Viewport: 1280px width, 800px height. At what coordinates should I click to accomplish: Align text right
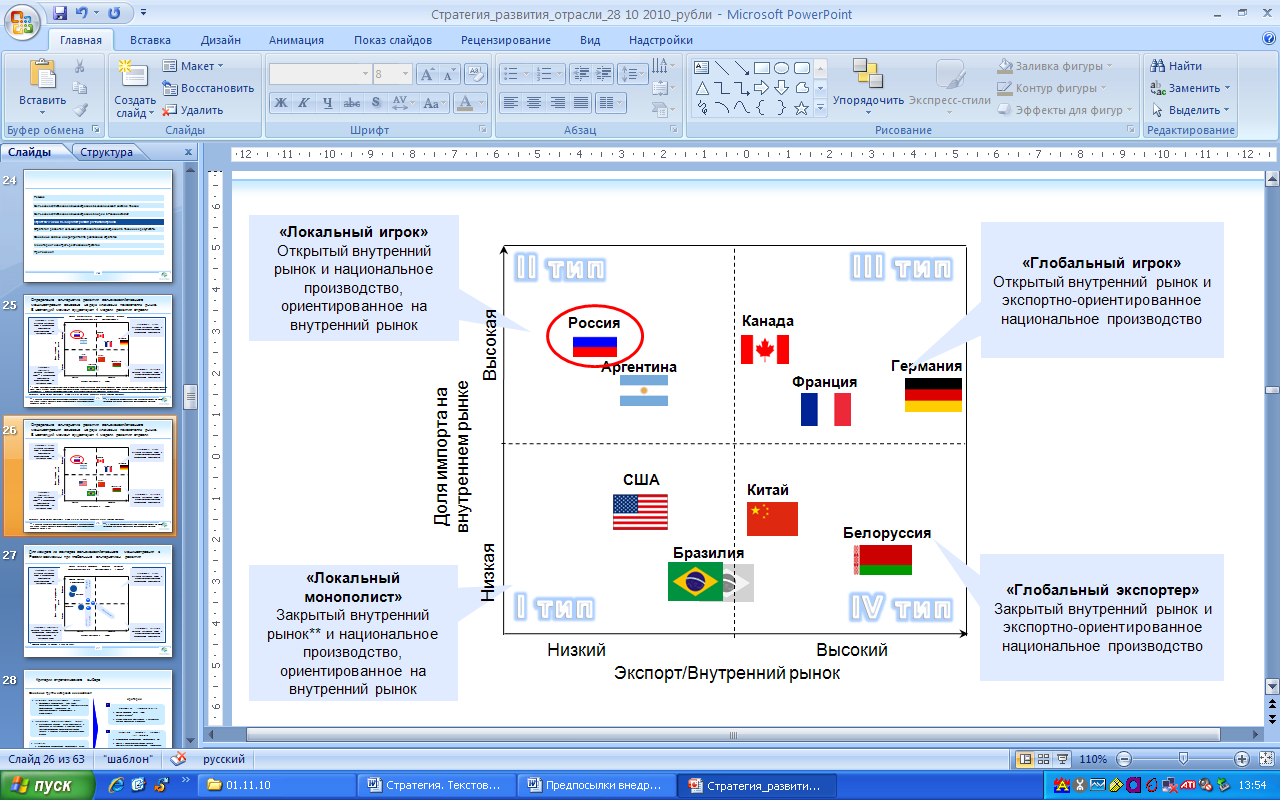[x=556, y=102]
